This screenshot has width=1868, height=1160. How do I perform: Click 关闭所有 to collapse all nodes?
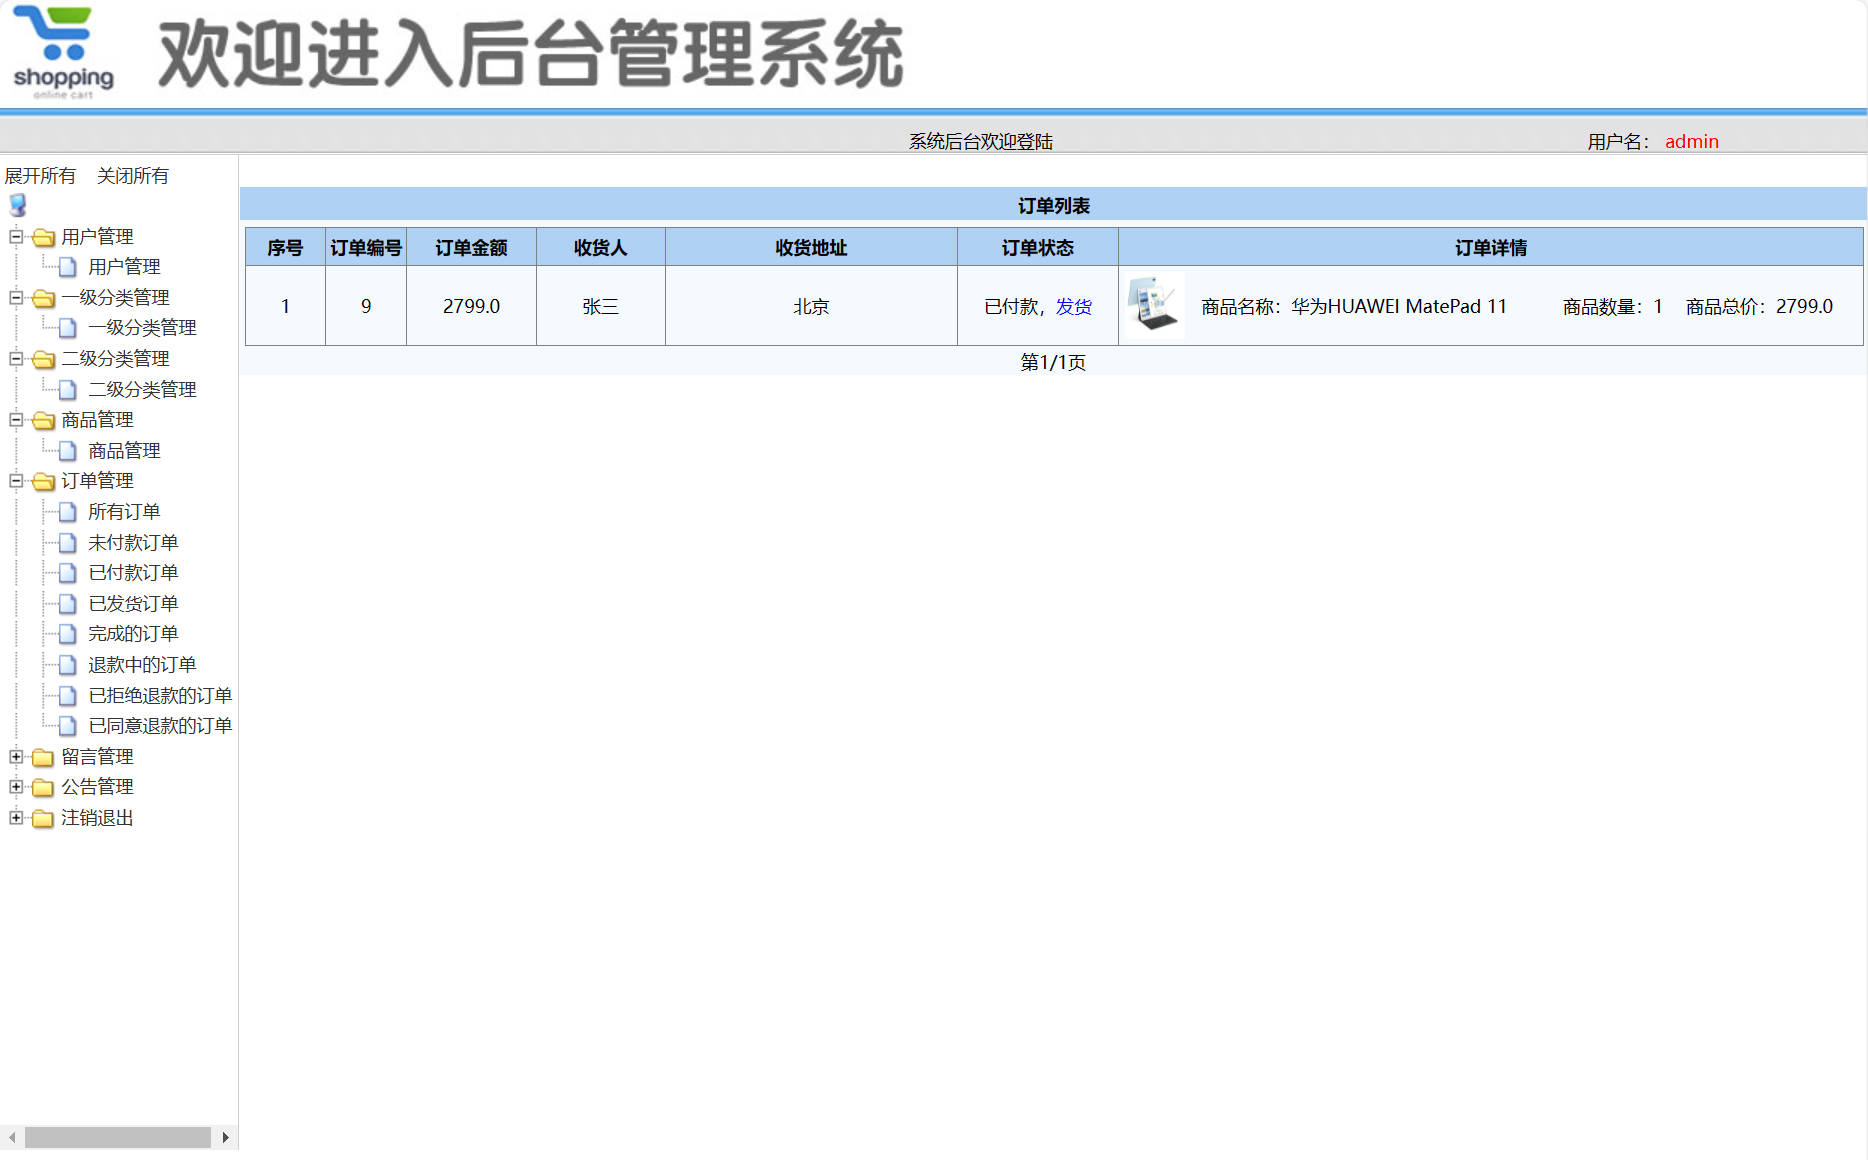coord(134,175)
